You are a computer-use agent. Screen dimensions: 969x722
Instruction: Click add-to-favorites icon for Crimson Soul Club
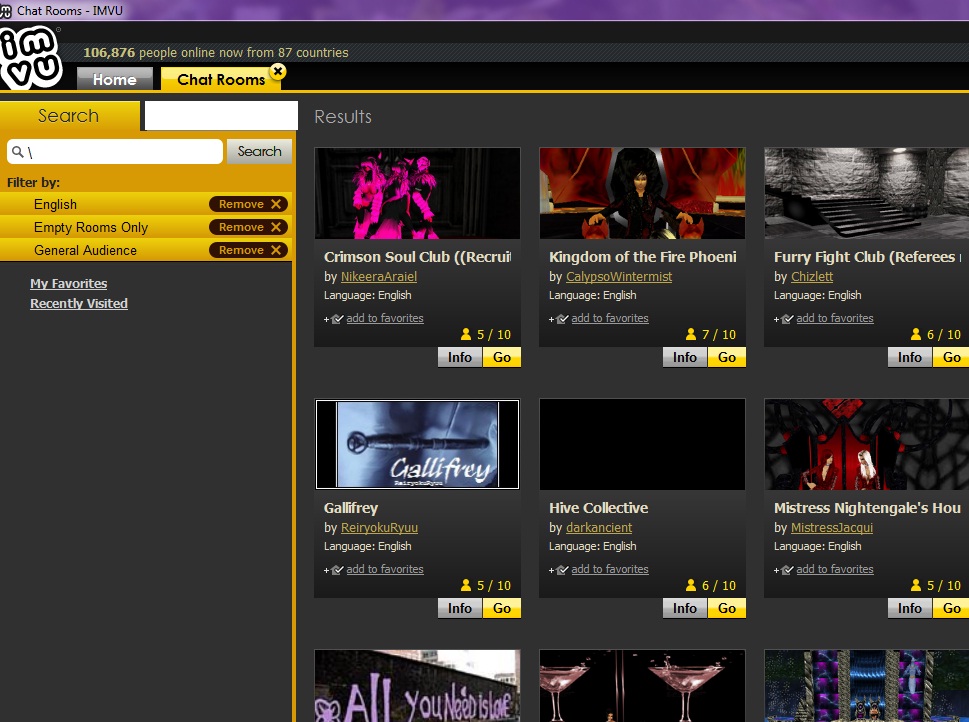point(335,319)
